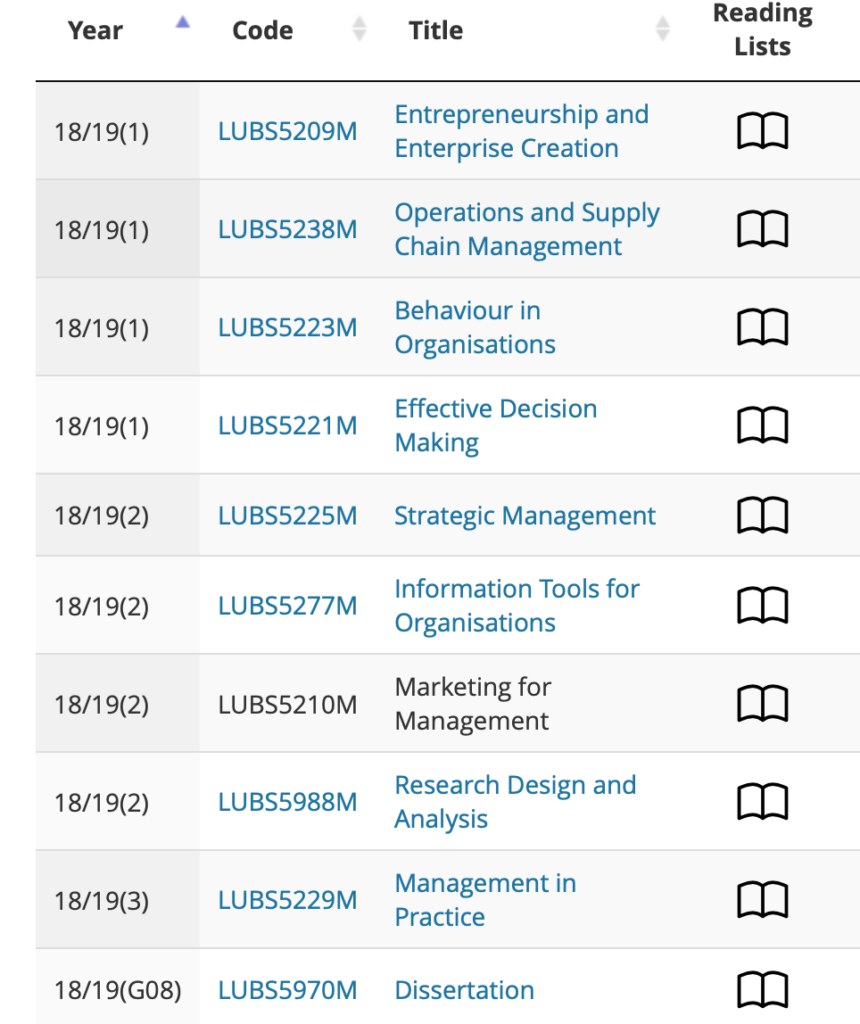Open reading list icon for Strategic Management

[x=762, y=515]
